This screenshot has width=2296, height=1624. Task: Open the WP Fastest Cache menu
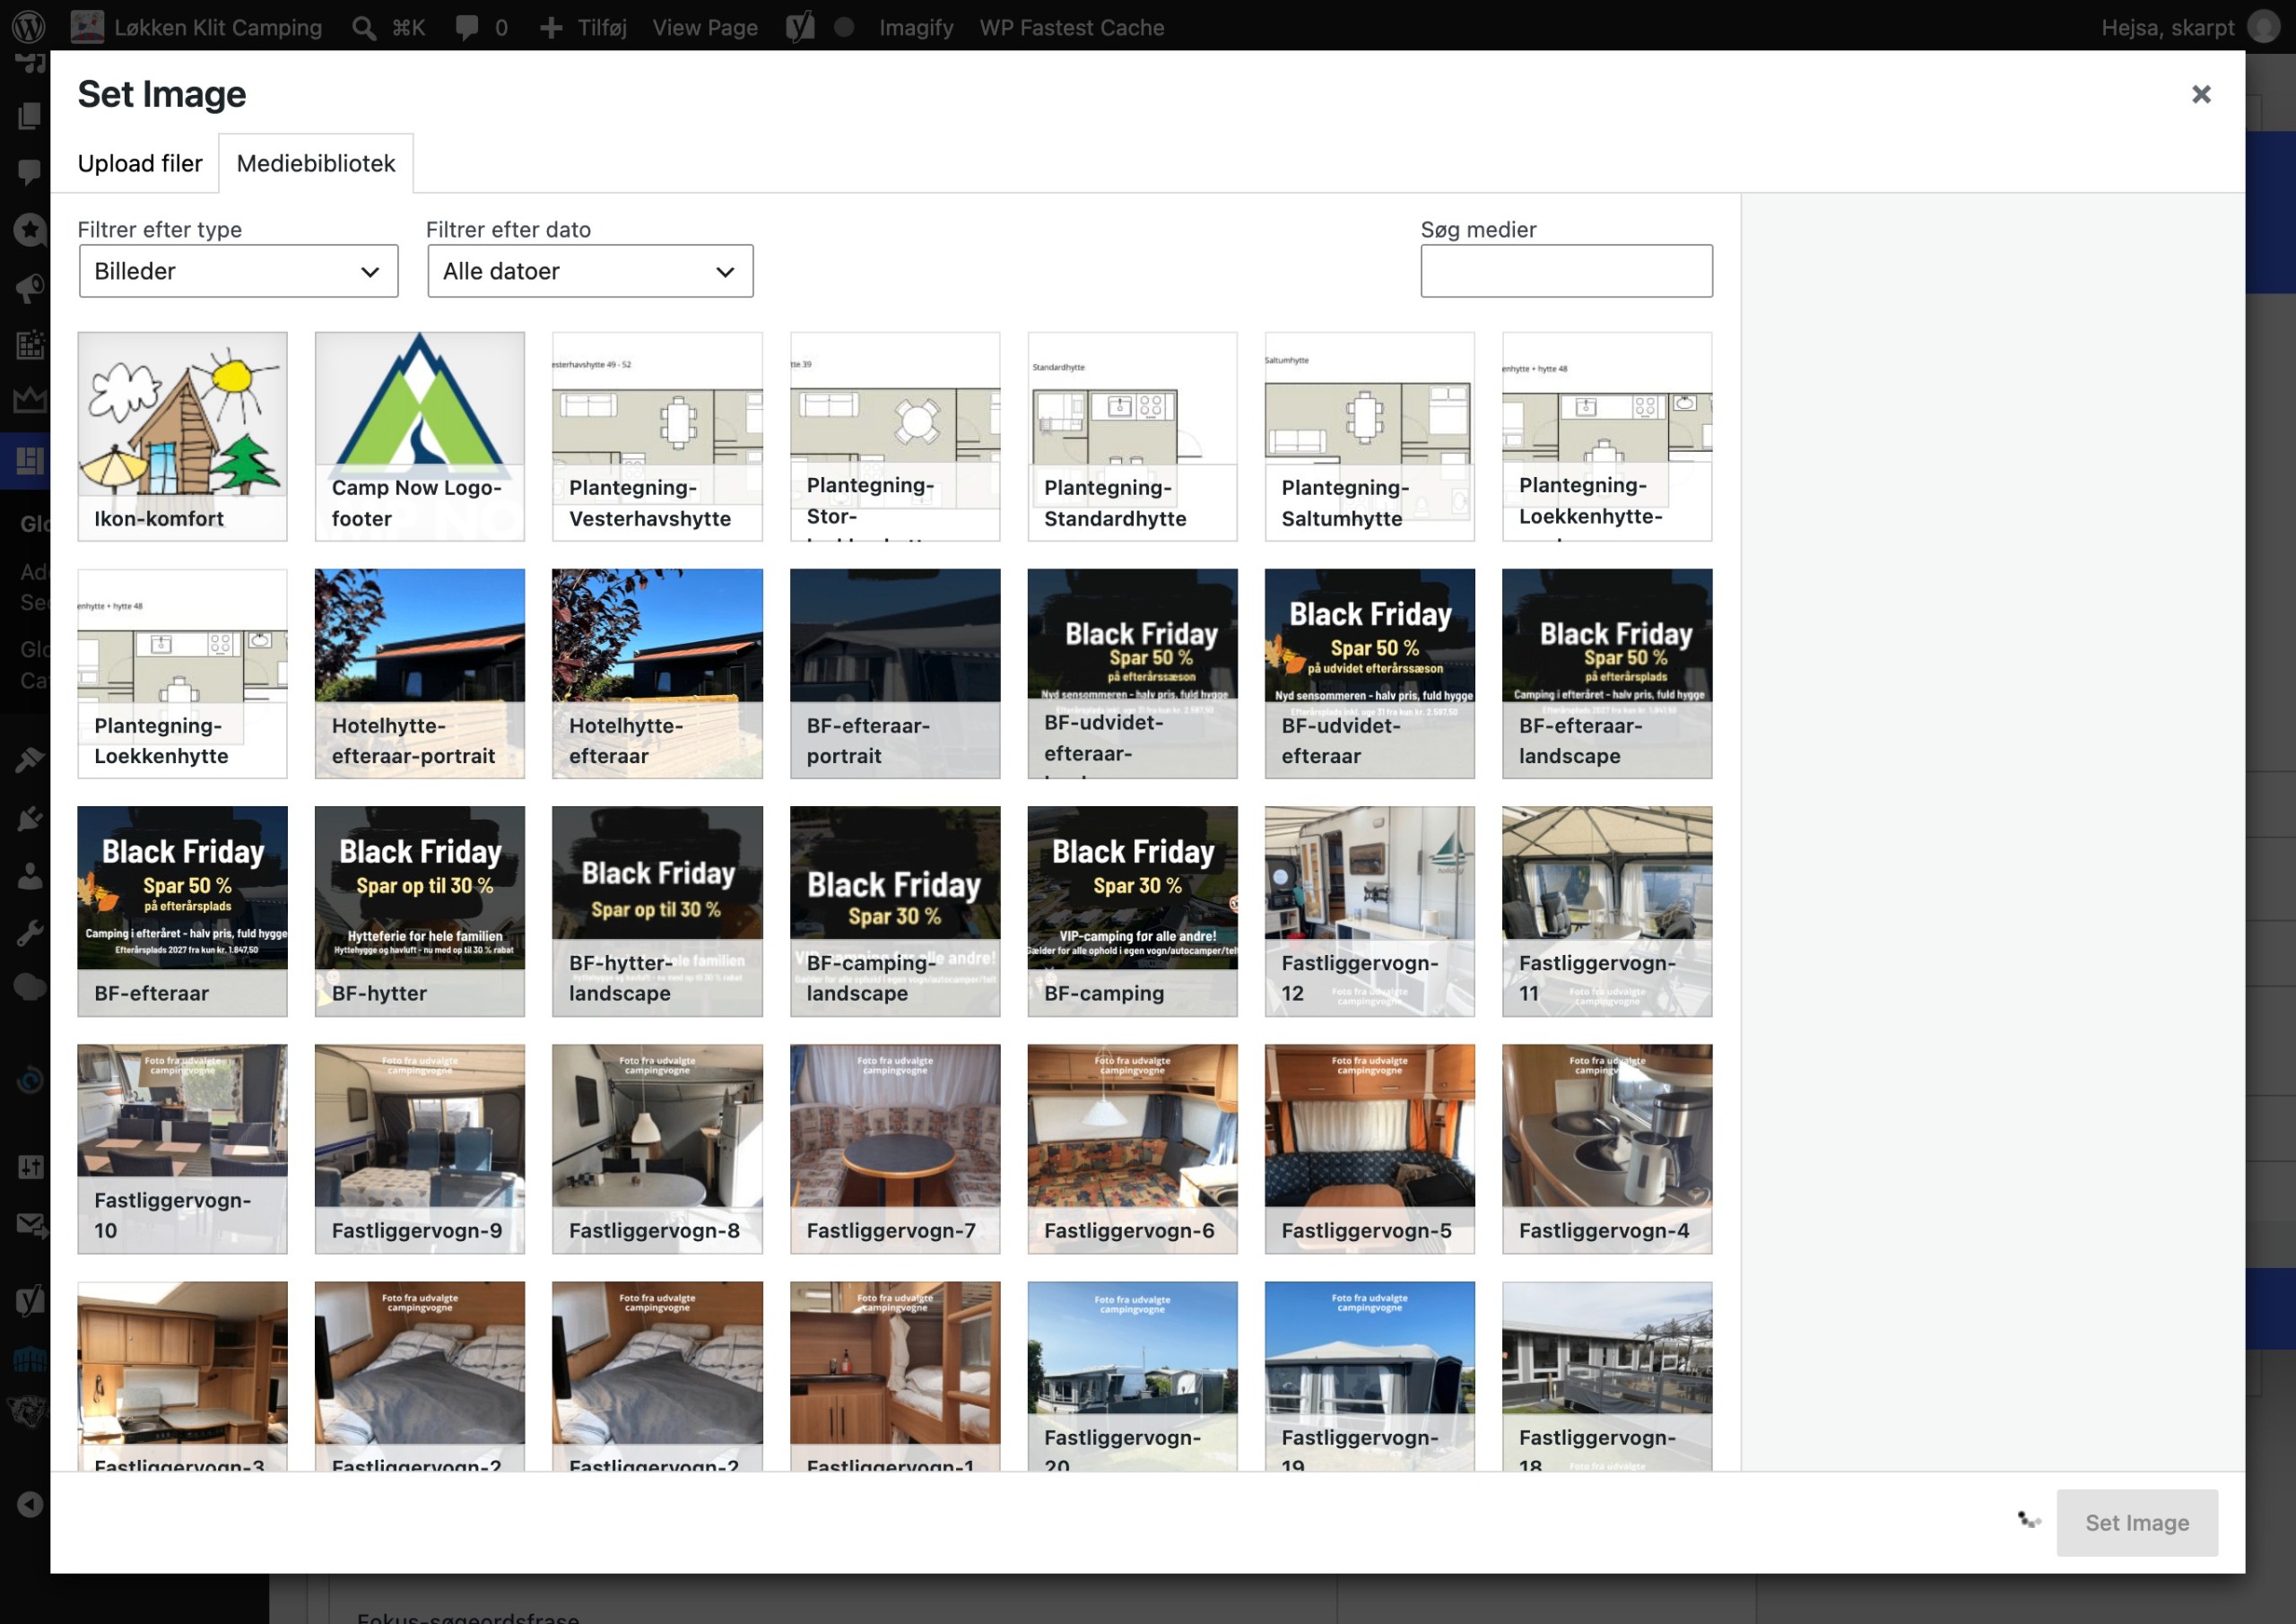coord(1071,27)
